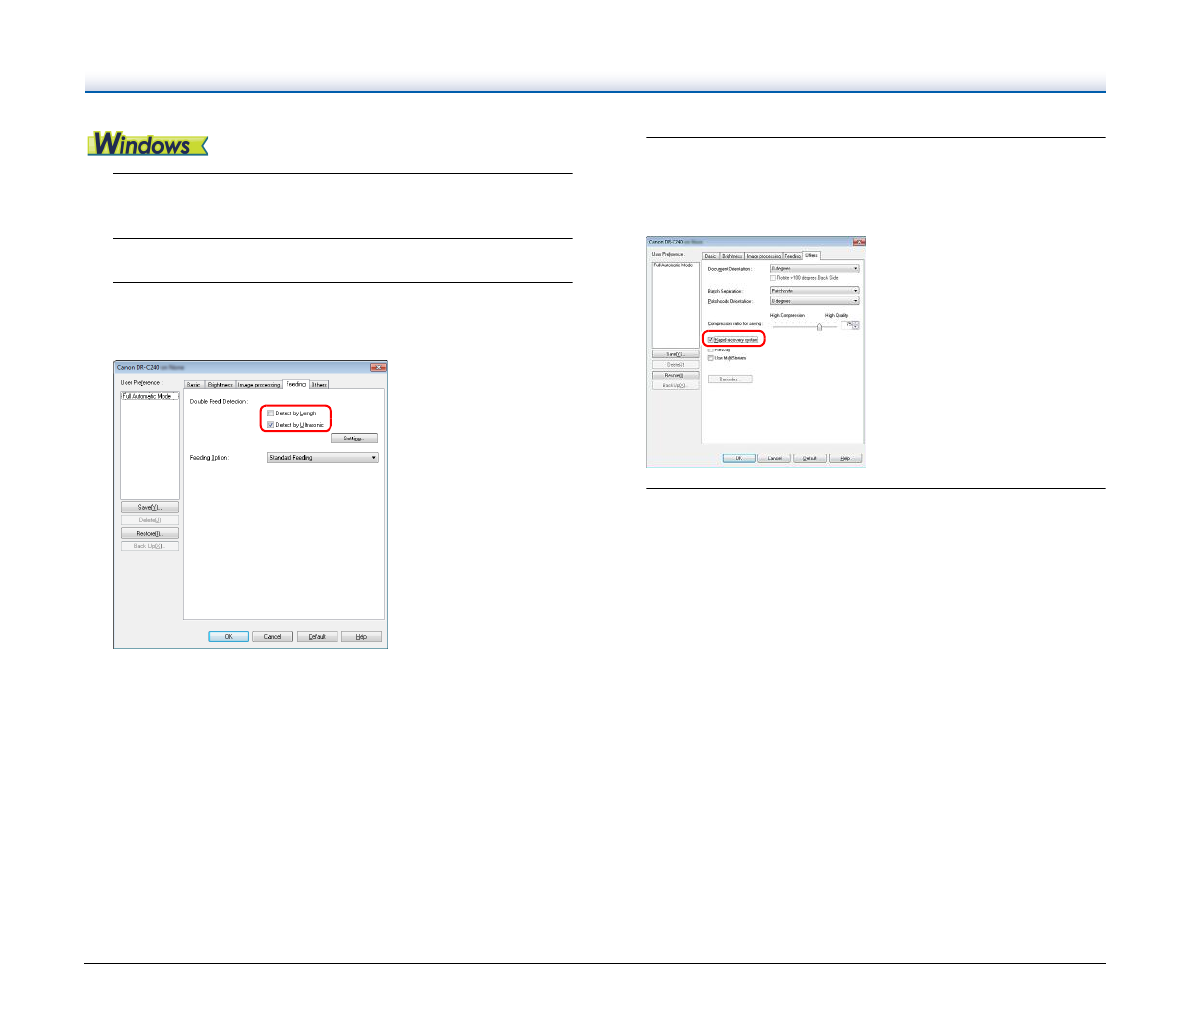Open the Feeding Option dropdown
Image resolution: width=1190 pixels, height=1020 pixels.
(x=322, y=458)
